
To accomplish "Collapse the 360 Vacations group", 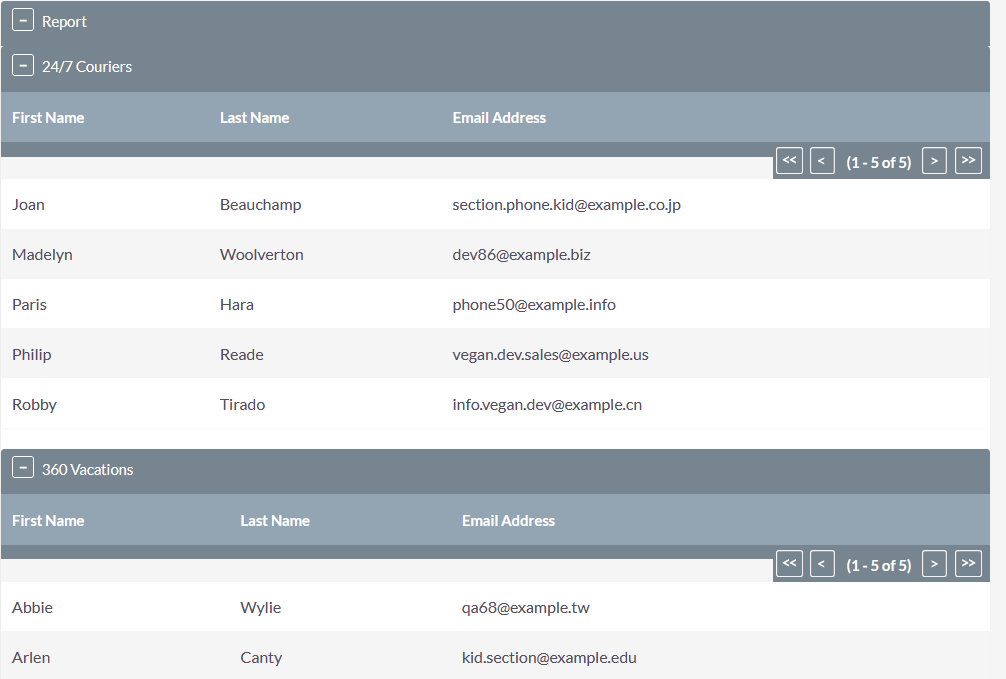I will click(x=23, y=469).
